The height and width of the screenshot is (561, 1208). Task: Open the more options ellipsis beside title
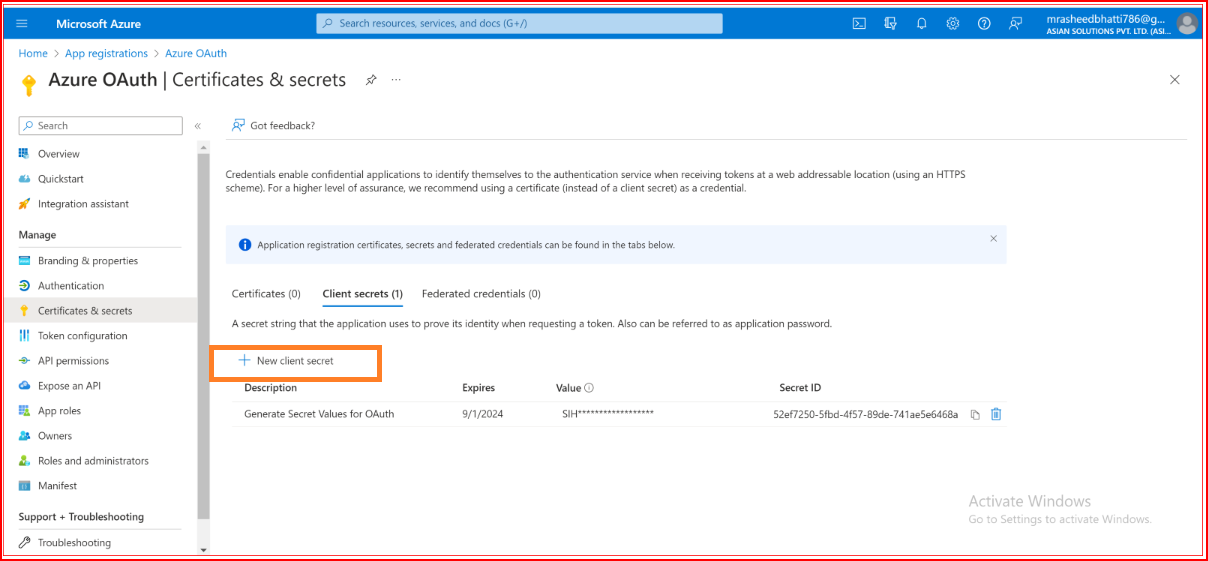(x=396, y=80)
